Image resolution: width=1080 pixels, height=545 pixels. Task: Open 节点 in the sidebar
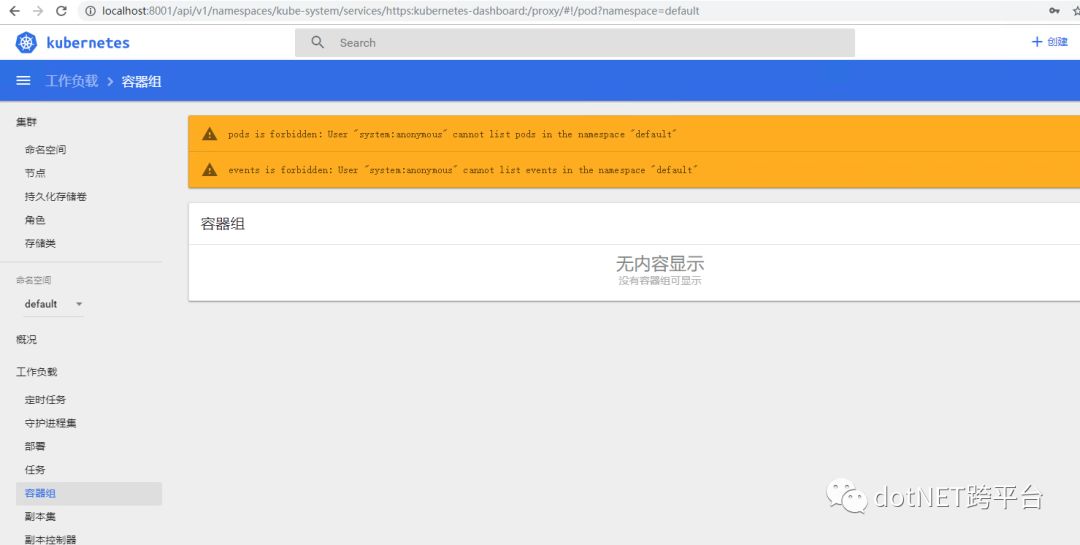click(x=35, y=173)
